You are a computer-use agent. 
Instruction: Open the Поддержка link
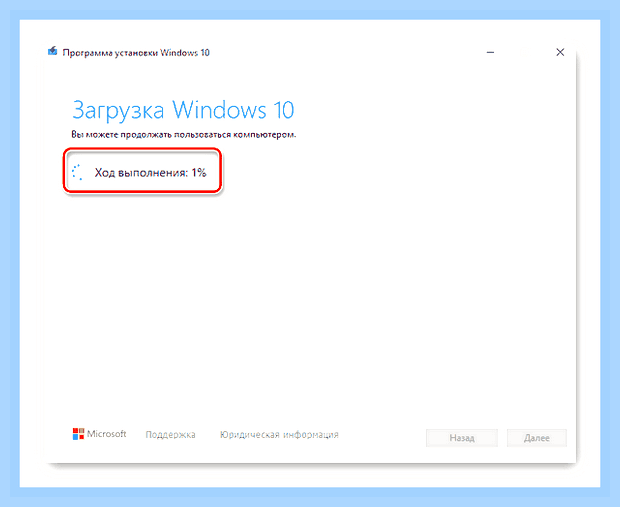(170, 435)
